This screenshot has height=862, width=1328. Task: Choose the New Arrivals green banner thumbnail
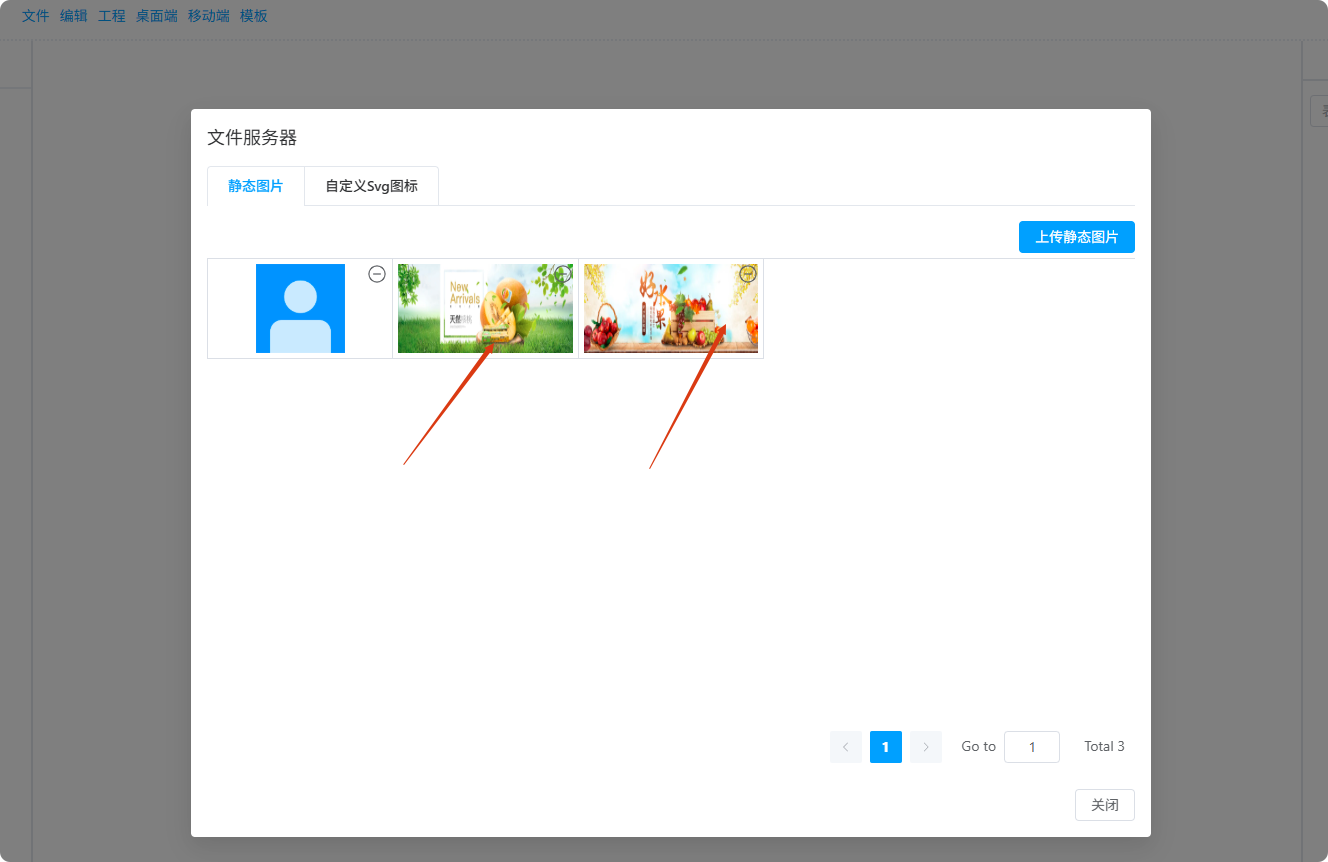[x=485, y=309]
